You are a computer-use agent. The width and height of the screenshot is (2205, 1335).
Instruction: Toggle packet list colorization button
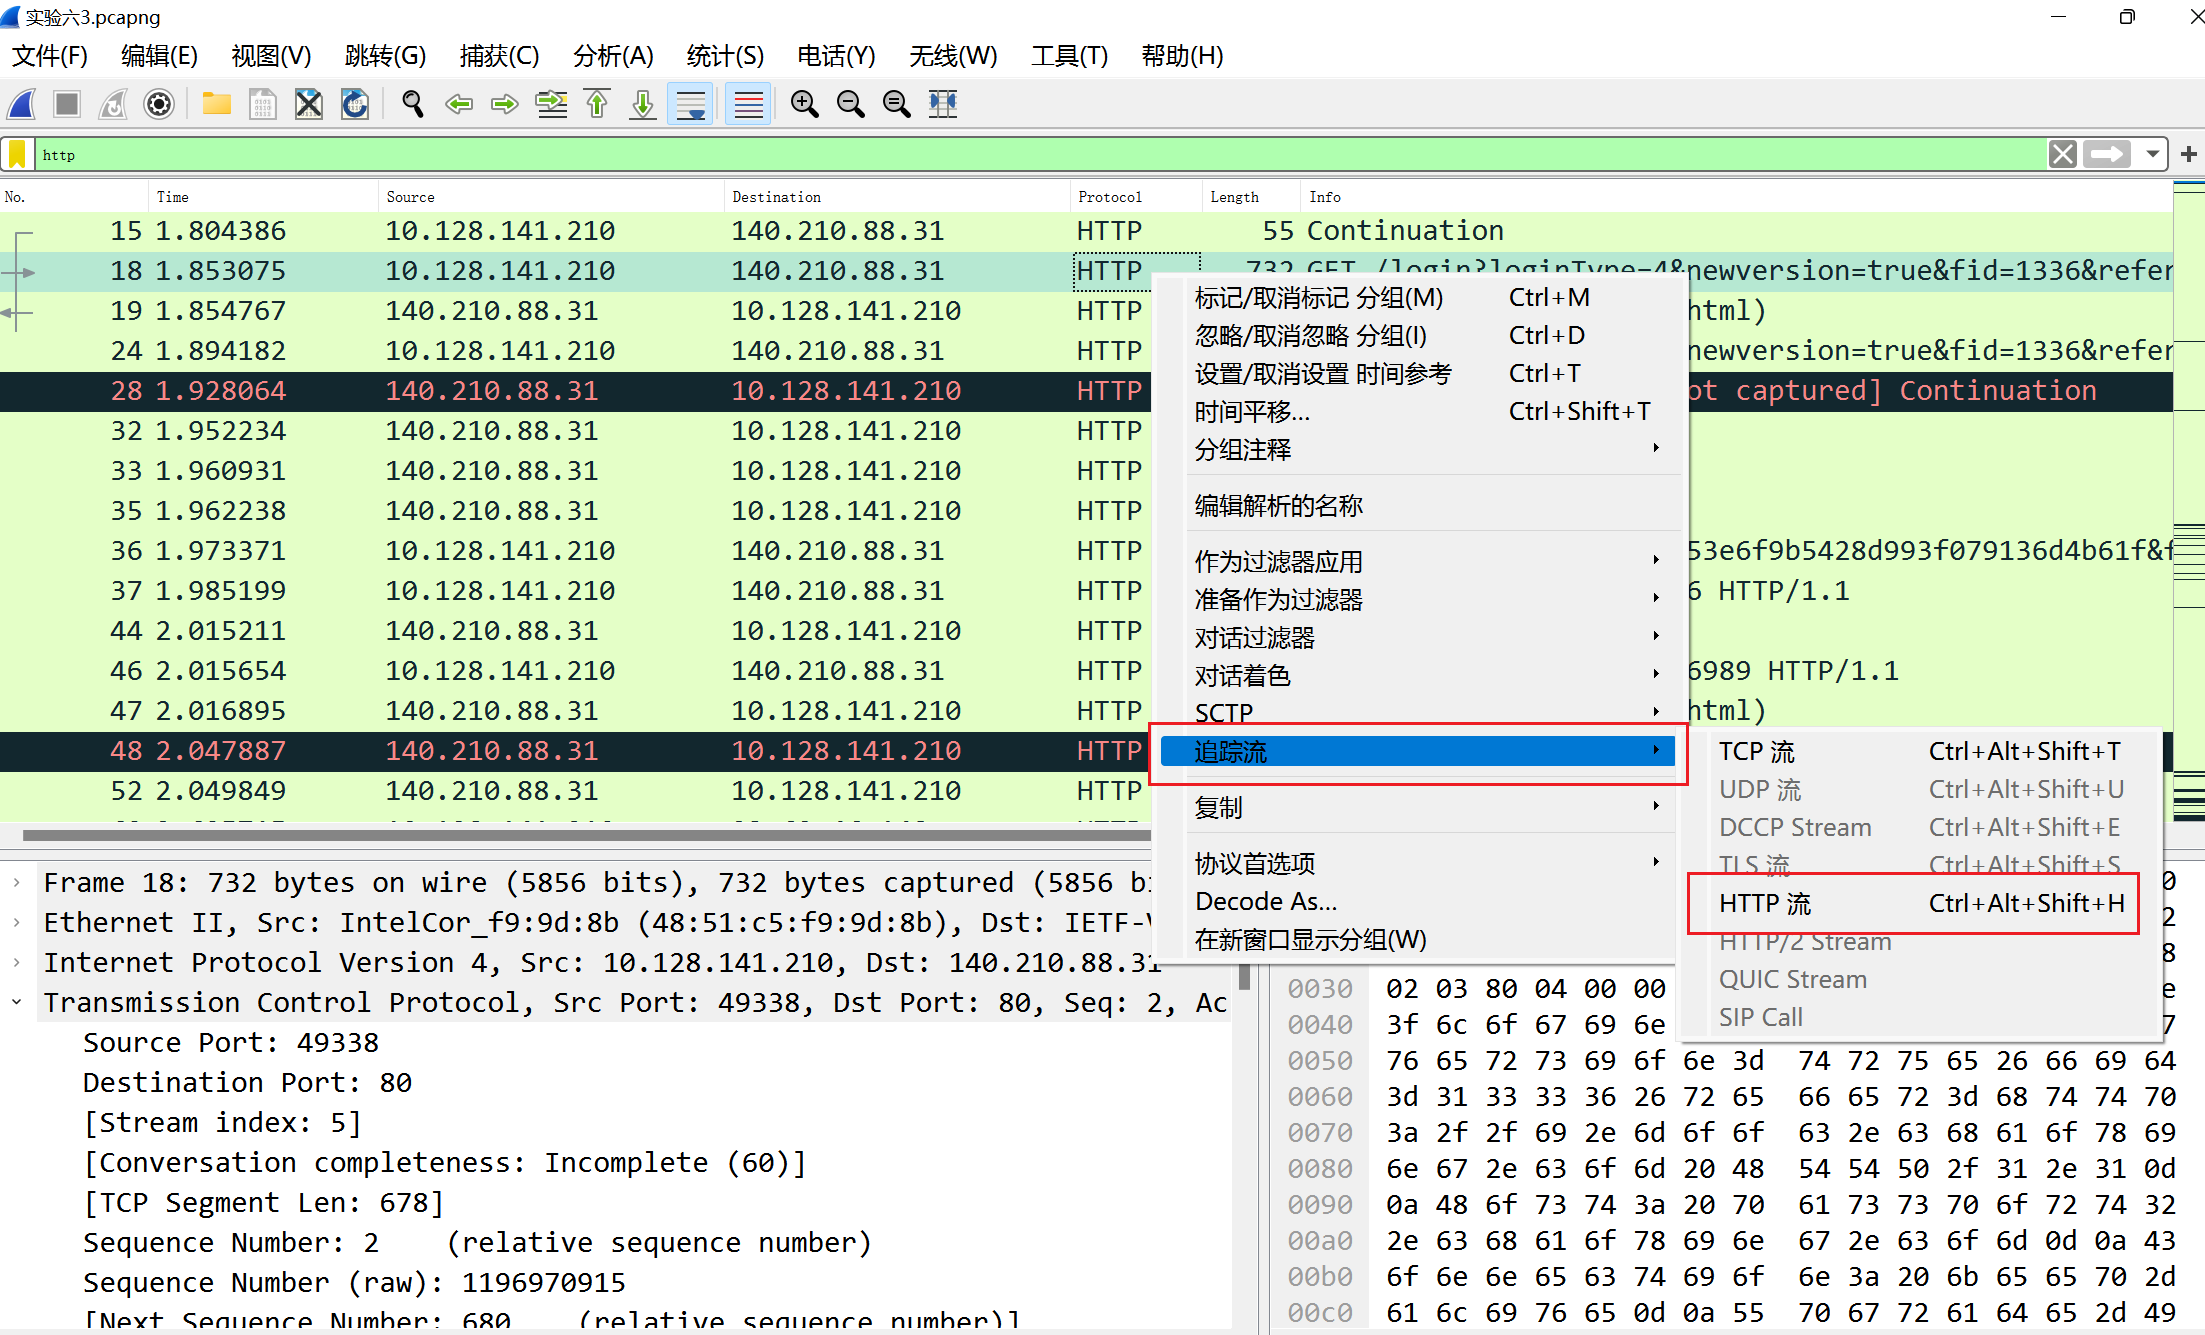click(x=748, y=104)
